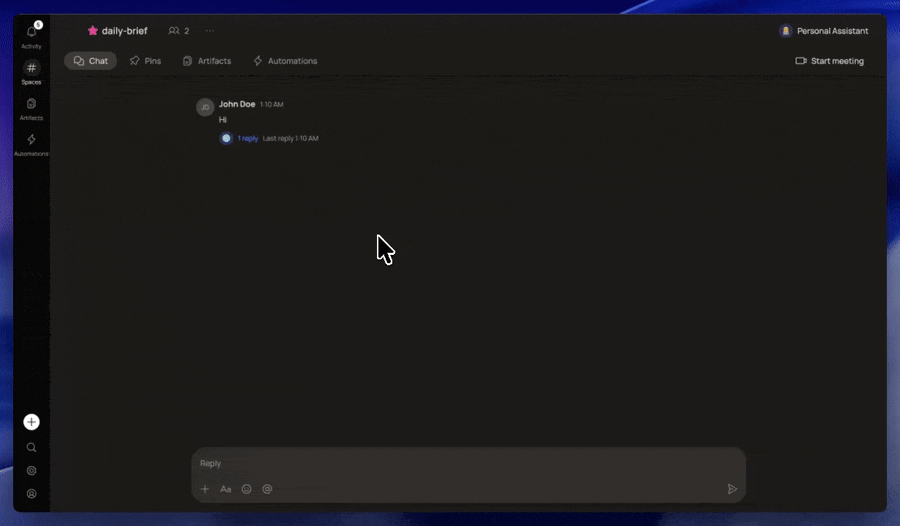The height and width of the screenshot is (526, 900).
Task: Switch to the Automations tab
Action: (285, 61)
